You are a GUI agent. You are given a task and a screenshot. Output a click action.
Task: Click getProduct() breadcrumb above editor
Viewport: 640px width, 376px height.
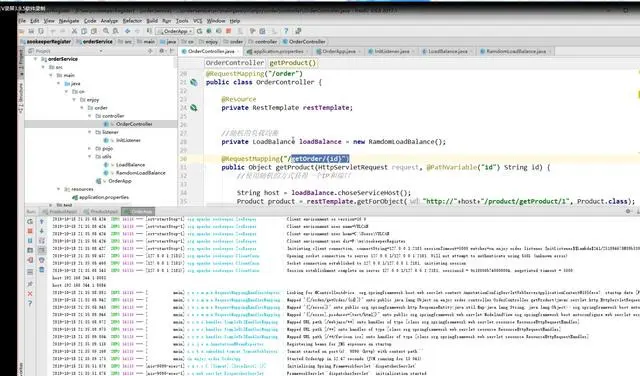point(293,63)
